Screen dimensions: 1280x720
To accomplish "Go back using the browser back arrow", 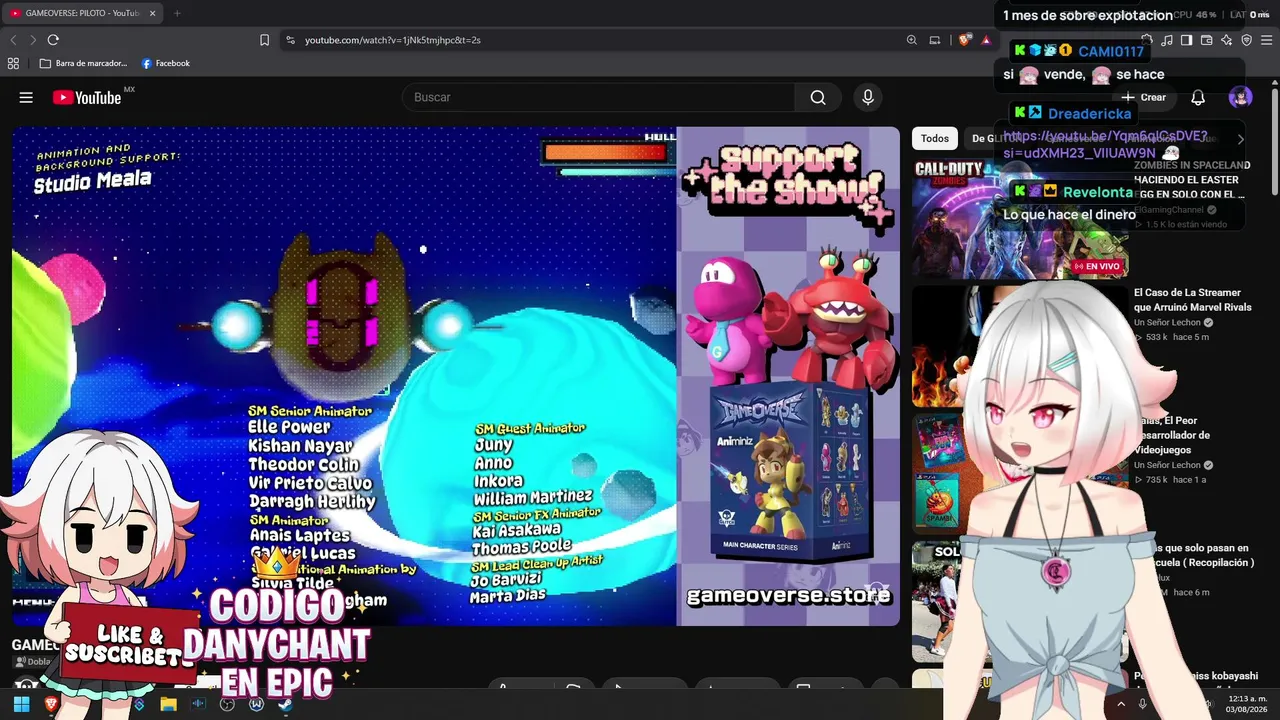I will tap(13, 40).
